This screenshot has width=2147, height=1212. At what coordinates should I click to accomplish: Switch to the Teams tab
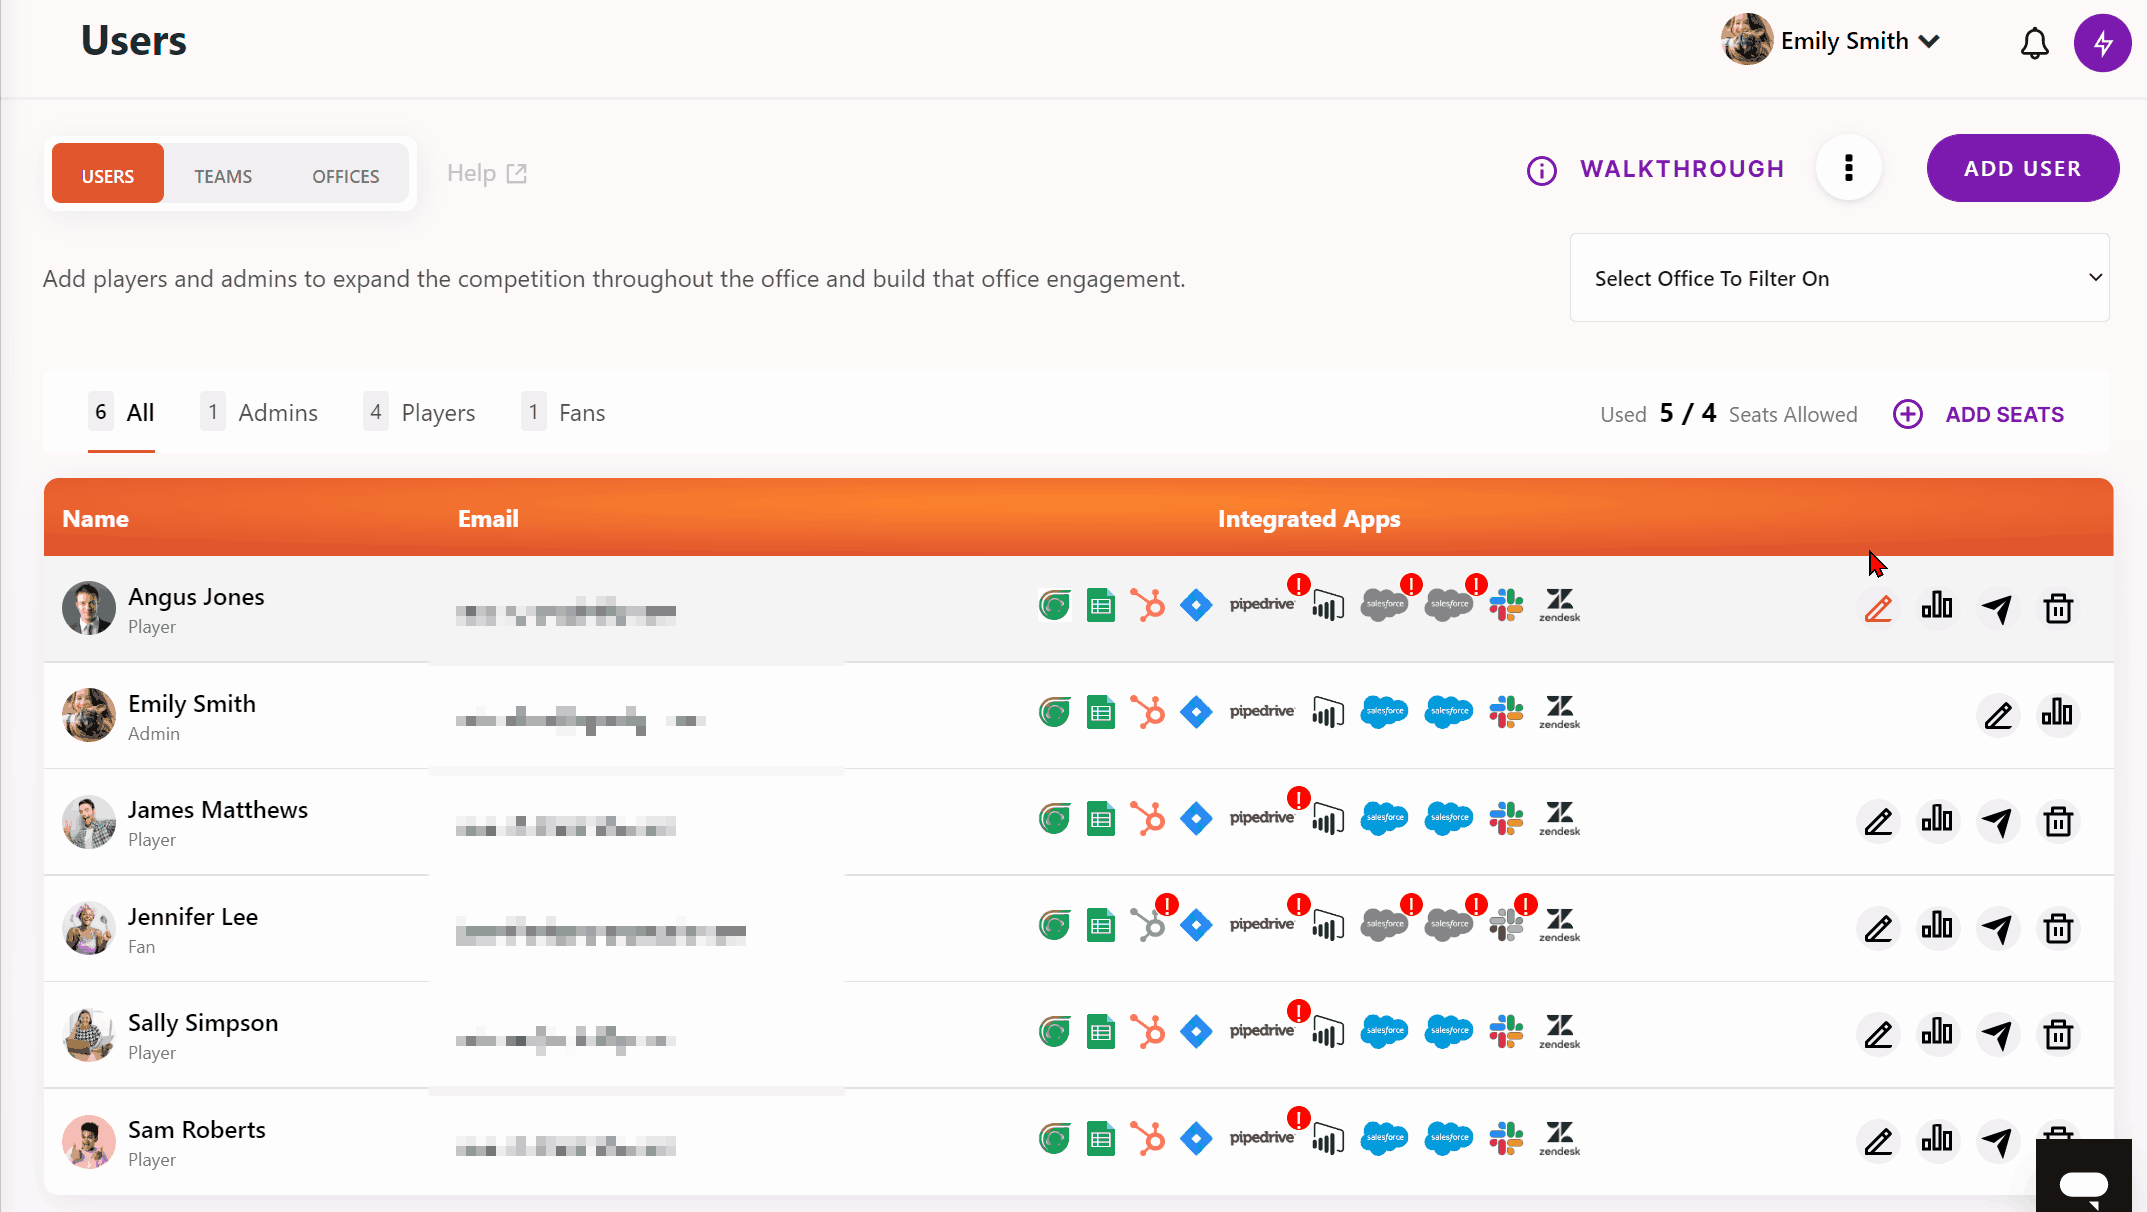pyautogui.click(x=223, y=176)
